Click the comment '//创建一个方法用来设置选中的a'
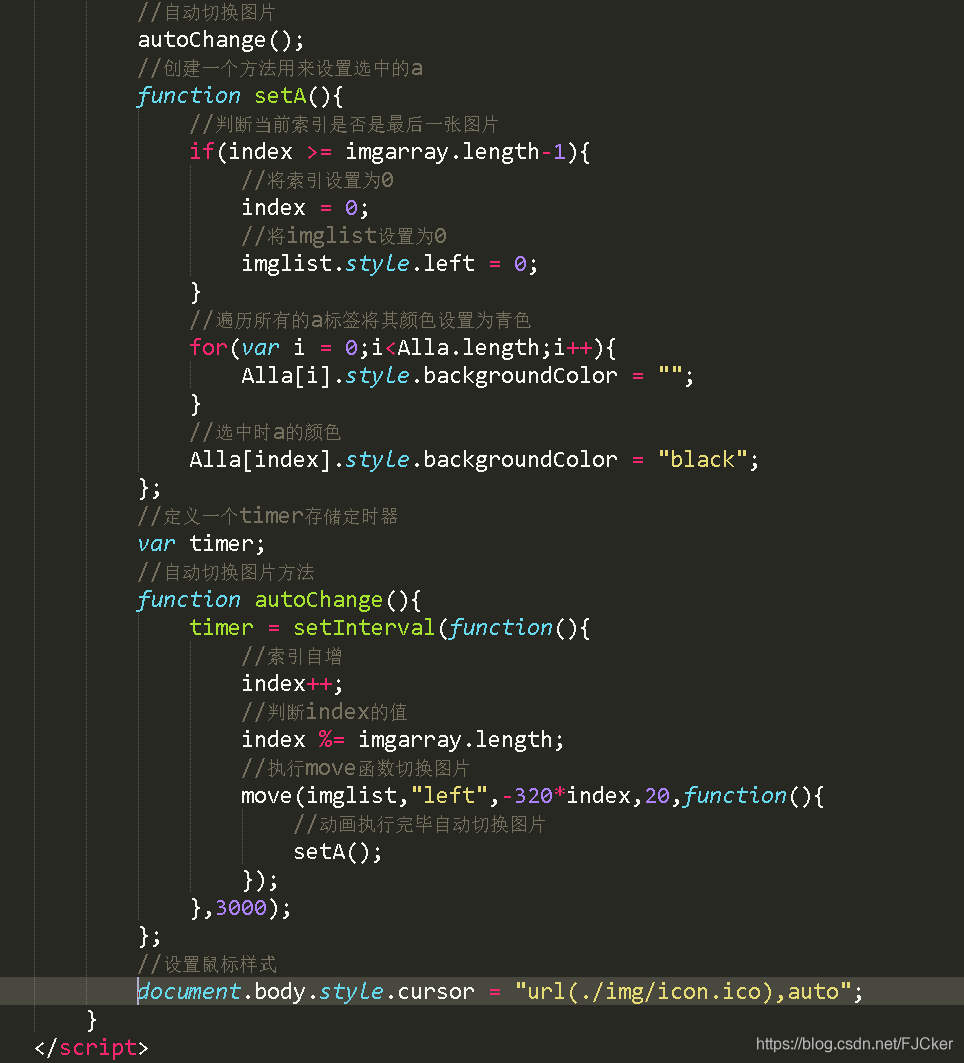 coord(280,68)
